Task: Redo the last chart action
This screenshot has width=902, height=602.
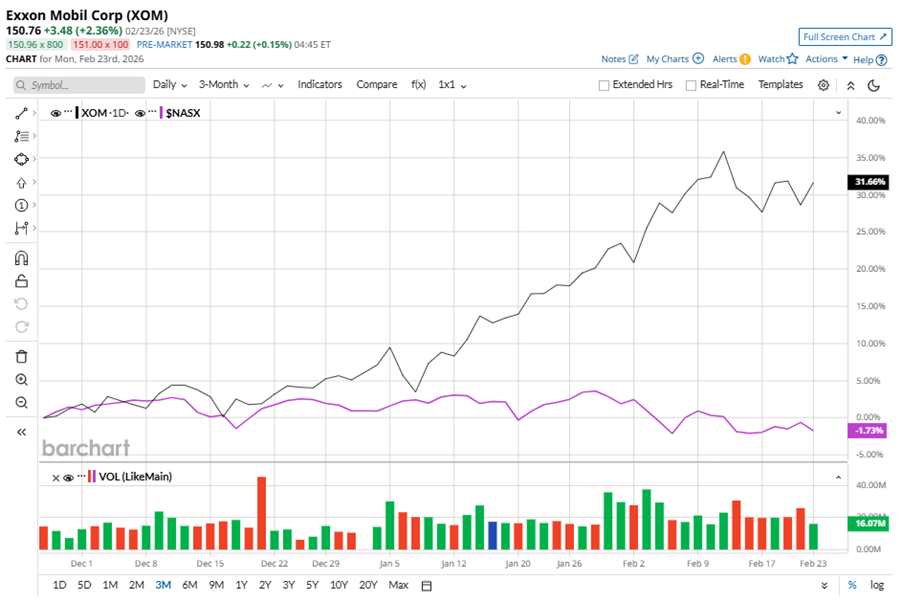Action: (21, 327)
